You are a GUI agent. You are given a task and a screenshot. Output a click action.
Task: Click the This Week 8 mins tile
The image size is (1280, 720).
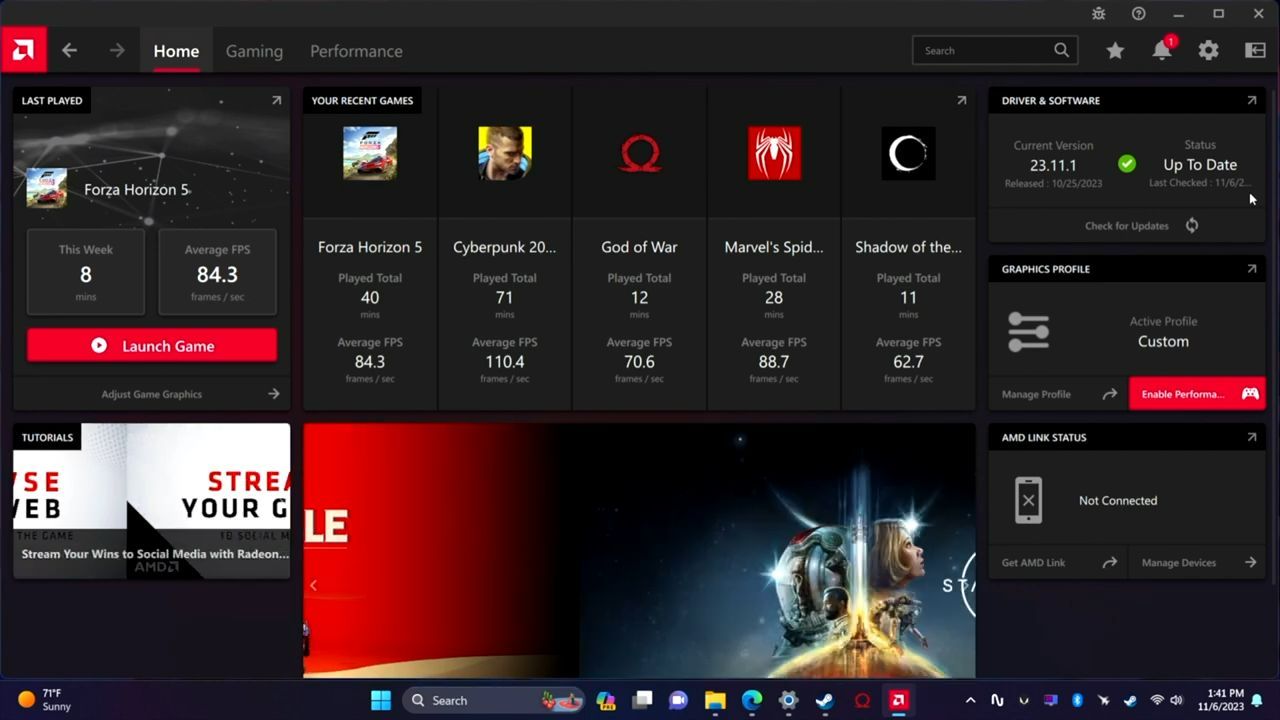click(x=86, y=272)
